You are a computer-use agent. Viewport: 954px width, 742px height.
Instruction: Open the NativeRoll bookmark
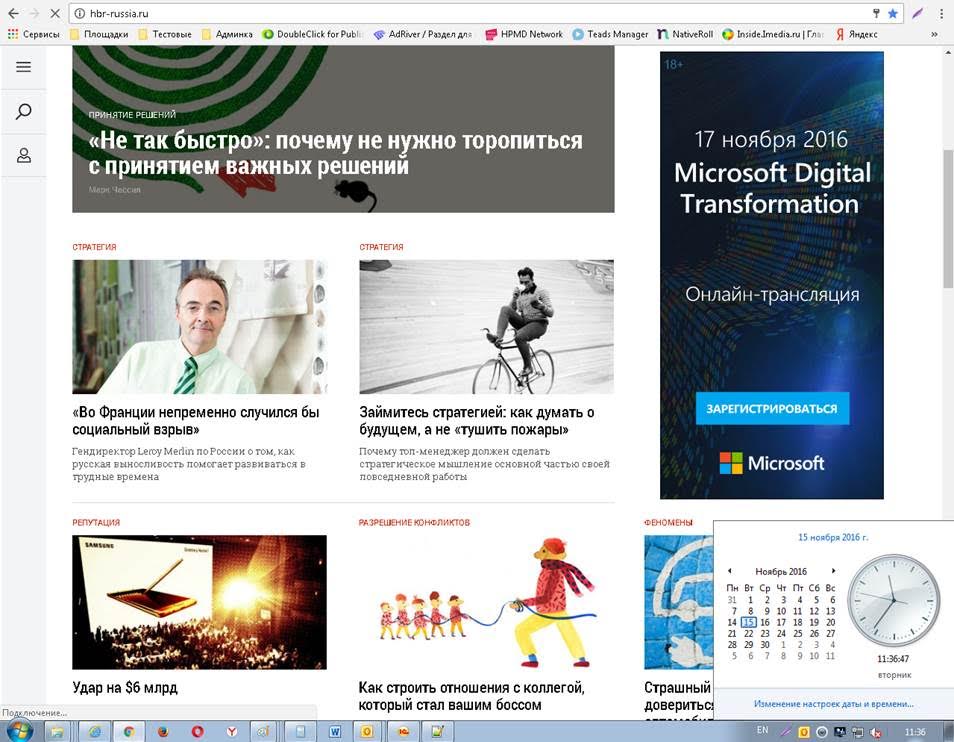click(x=685, y=35)
